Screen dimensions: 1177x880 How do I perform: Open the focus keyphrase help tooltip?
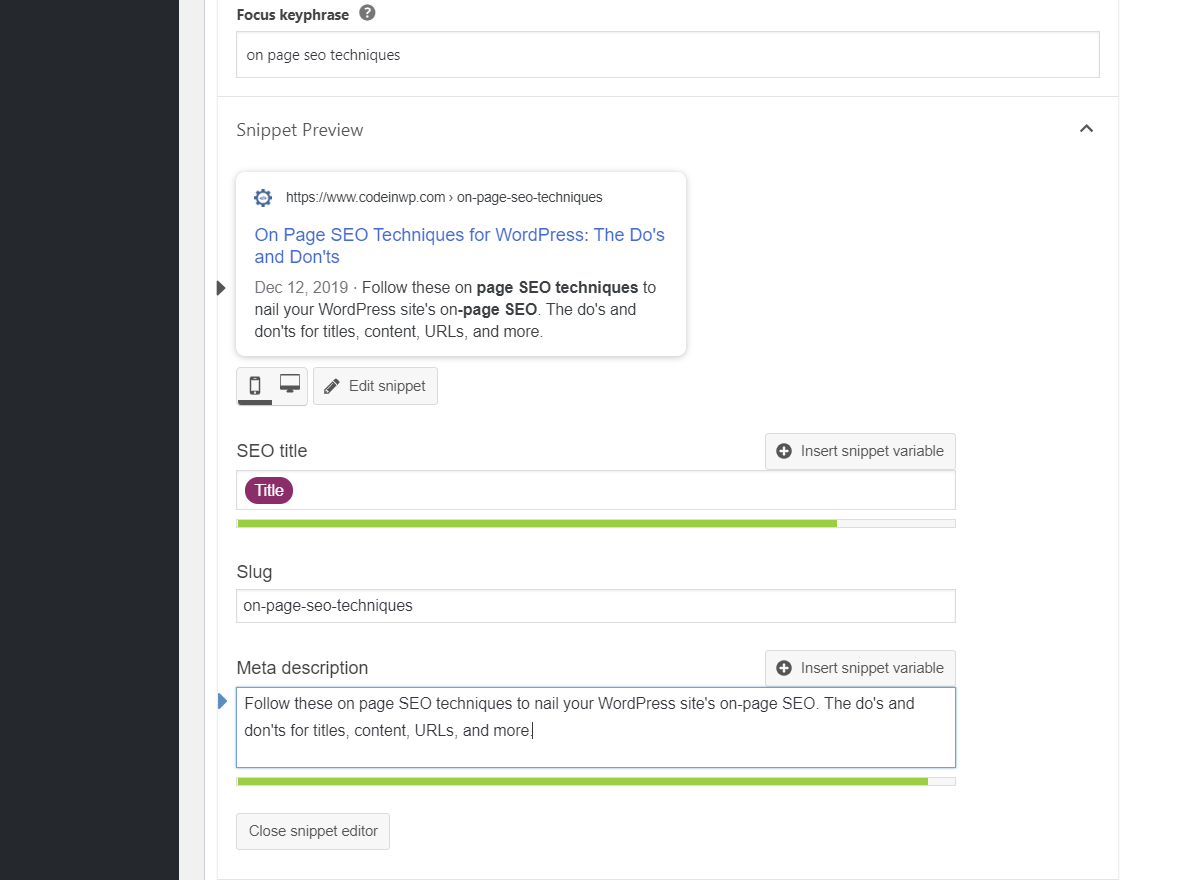[366, 14]
